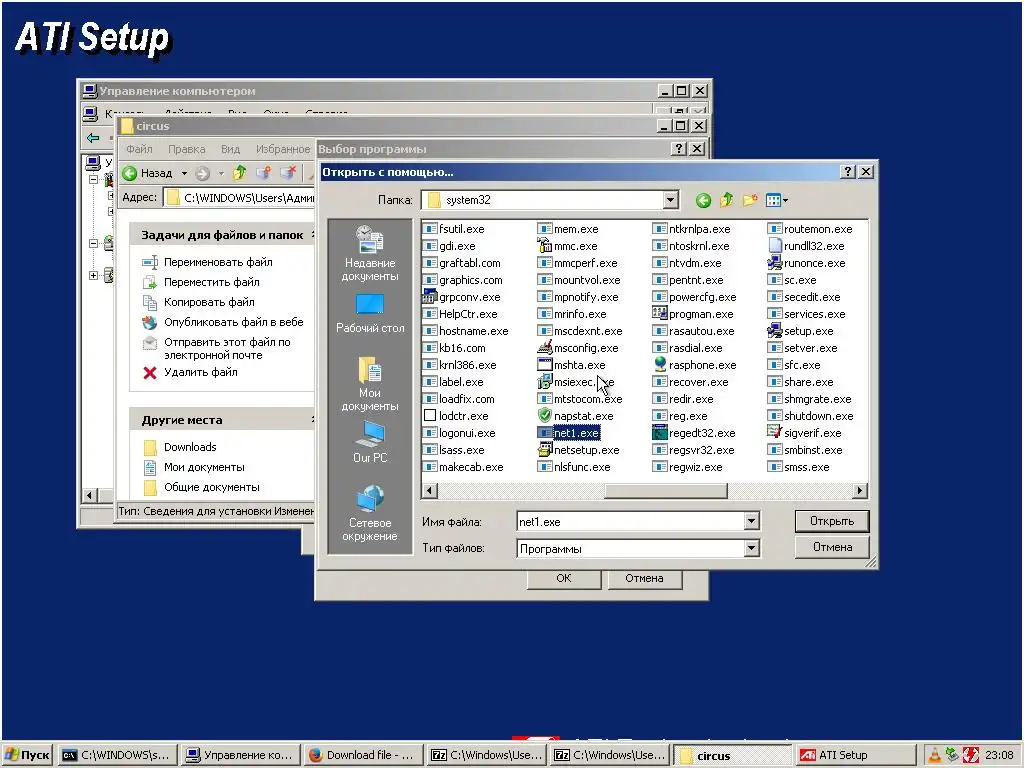
Task: Expand the Папка folder dropdown (system32)
Action: [x=671, y=200]
